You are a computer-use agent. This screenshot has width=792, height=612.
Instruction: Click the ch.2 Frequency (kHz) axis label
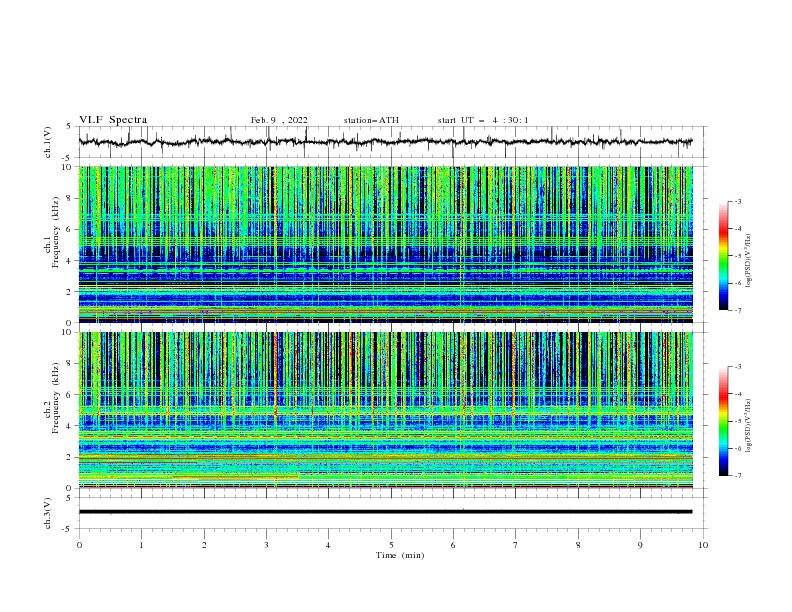53,397
